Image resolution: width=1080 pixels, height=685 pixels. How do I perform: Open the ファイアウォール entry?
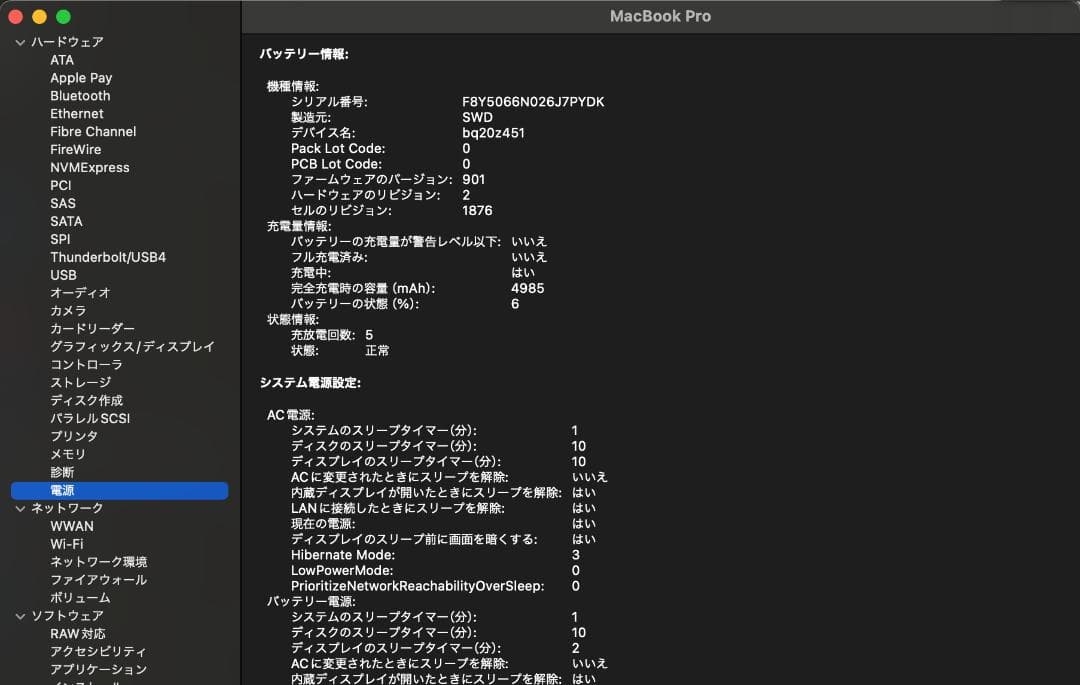[98, 580]
